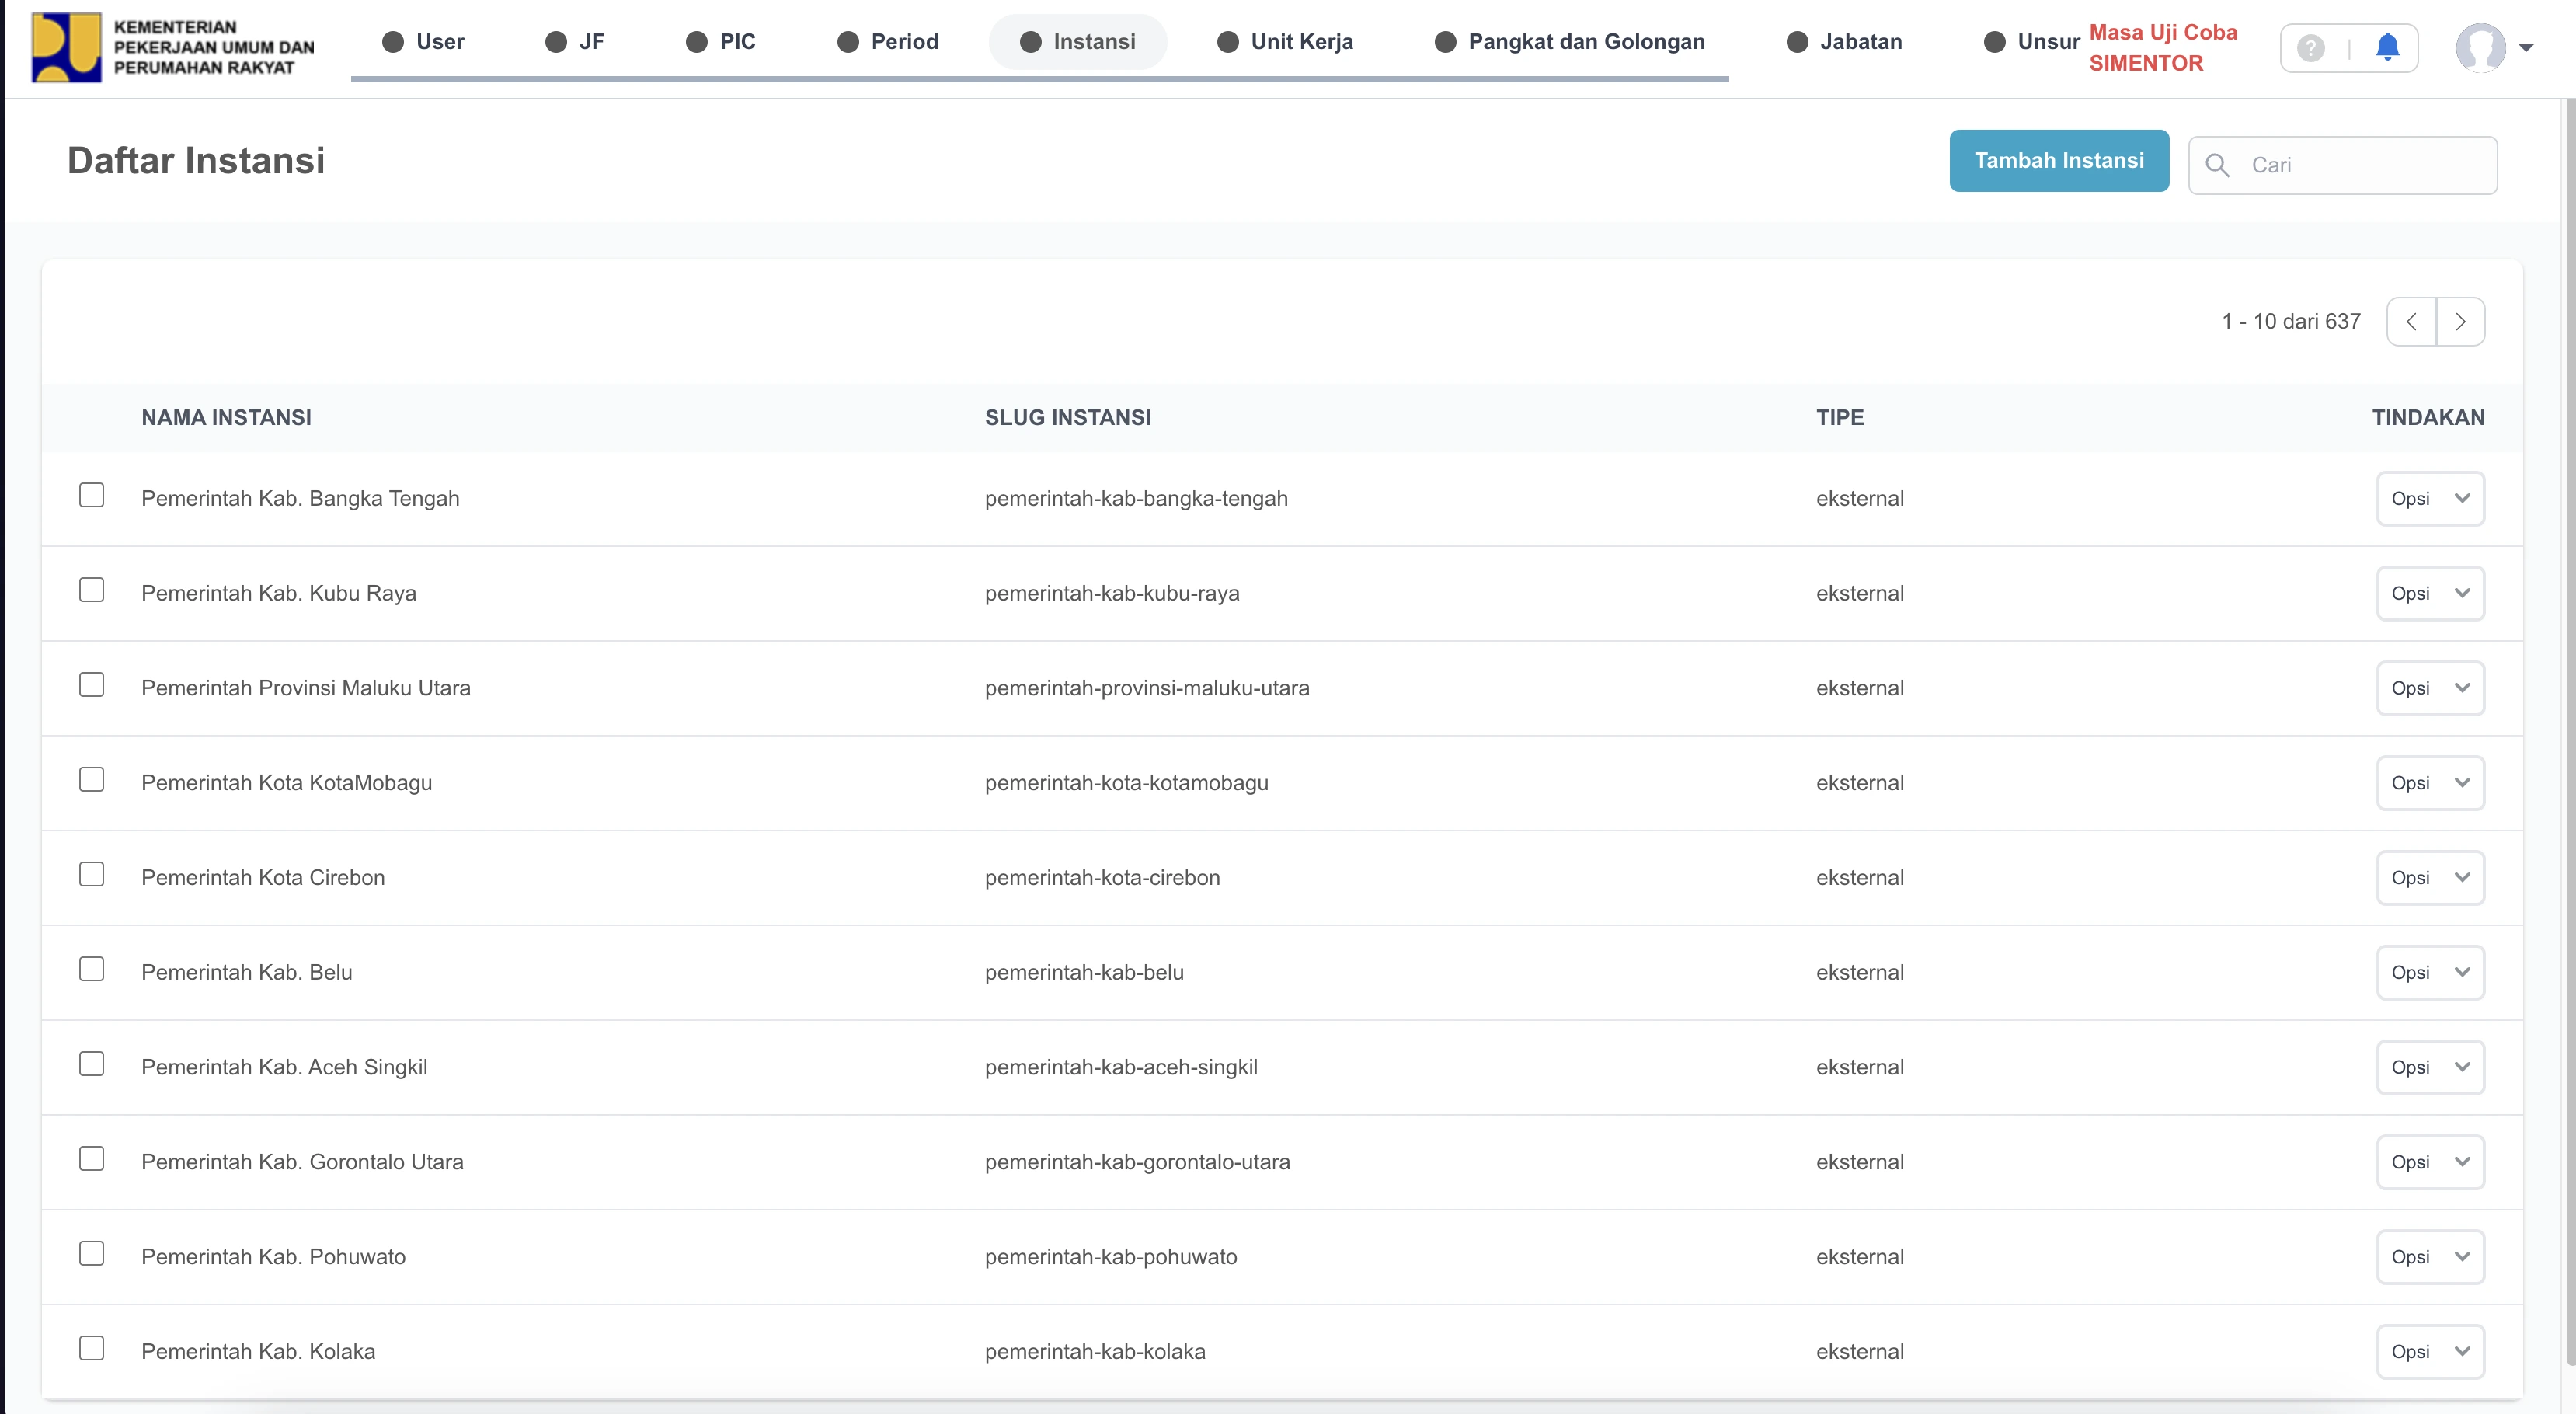The height and width of the screenshot is (1414, 2576).
Task: Go to next page arrow
Action: click(x=2460, y=322)
